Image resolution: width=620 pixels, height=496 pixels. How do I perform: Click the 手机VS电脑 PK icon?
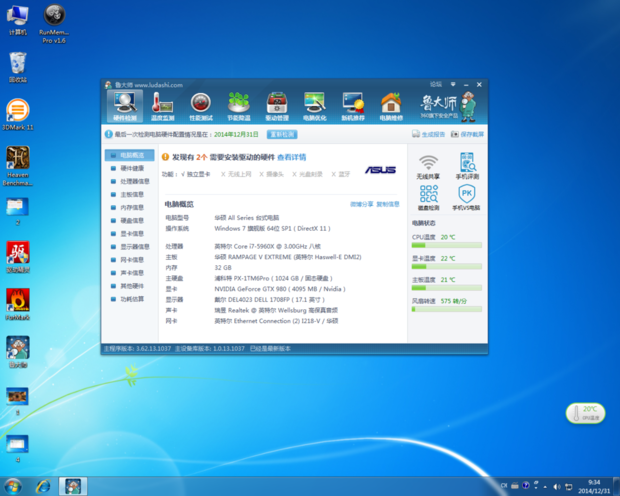point(466,197)
